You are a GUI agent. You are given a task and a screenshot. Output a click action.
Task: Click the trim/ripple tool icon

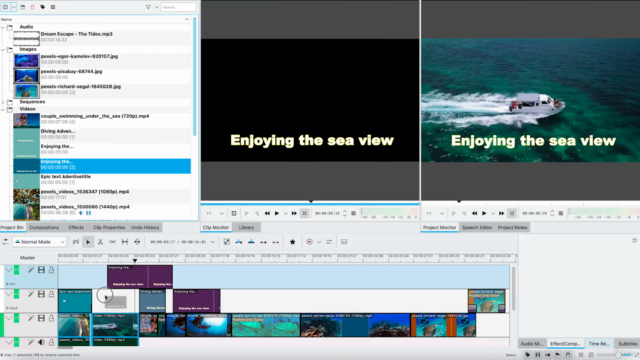[x=137, y=242]
